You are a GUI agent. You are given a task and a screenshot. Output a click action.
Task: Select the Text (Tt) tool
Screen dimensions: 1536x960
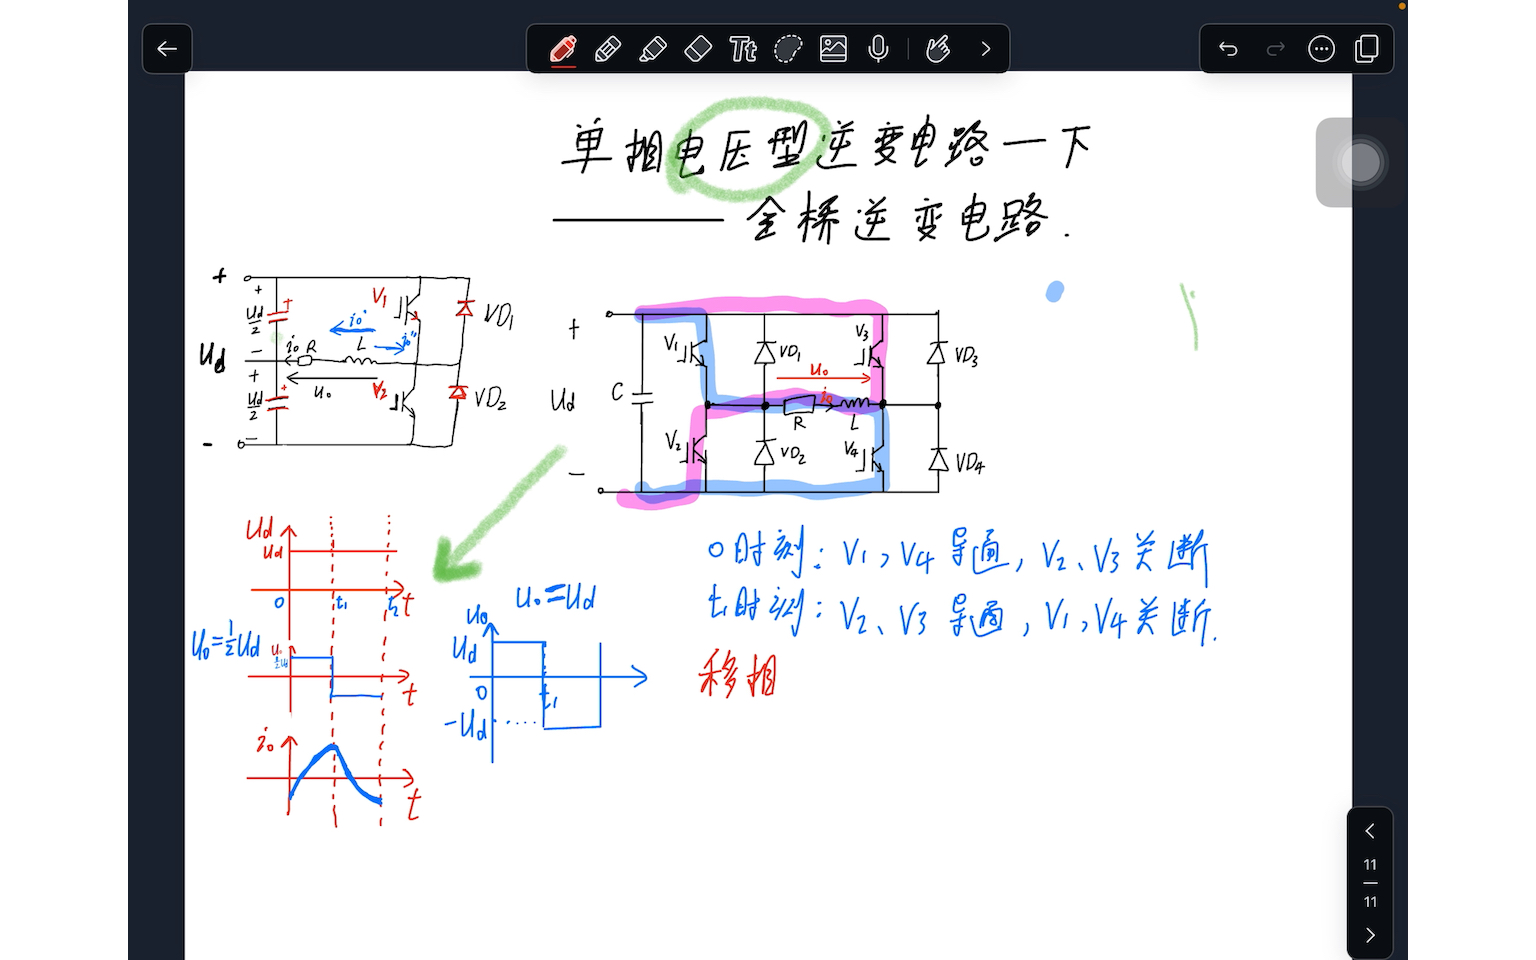[743, 49]
